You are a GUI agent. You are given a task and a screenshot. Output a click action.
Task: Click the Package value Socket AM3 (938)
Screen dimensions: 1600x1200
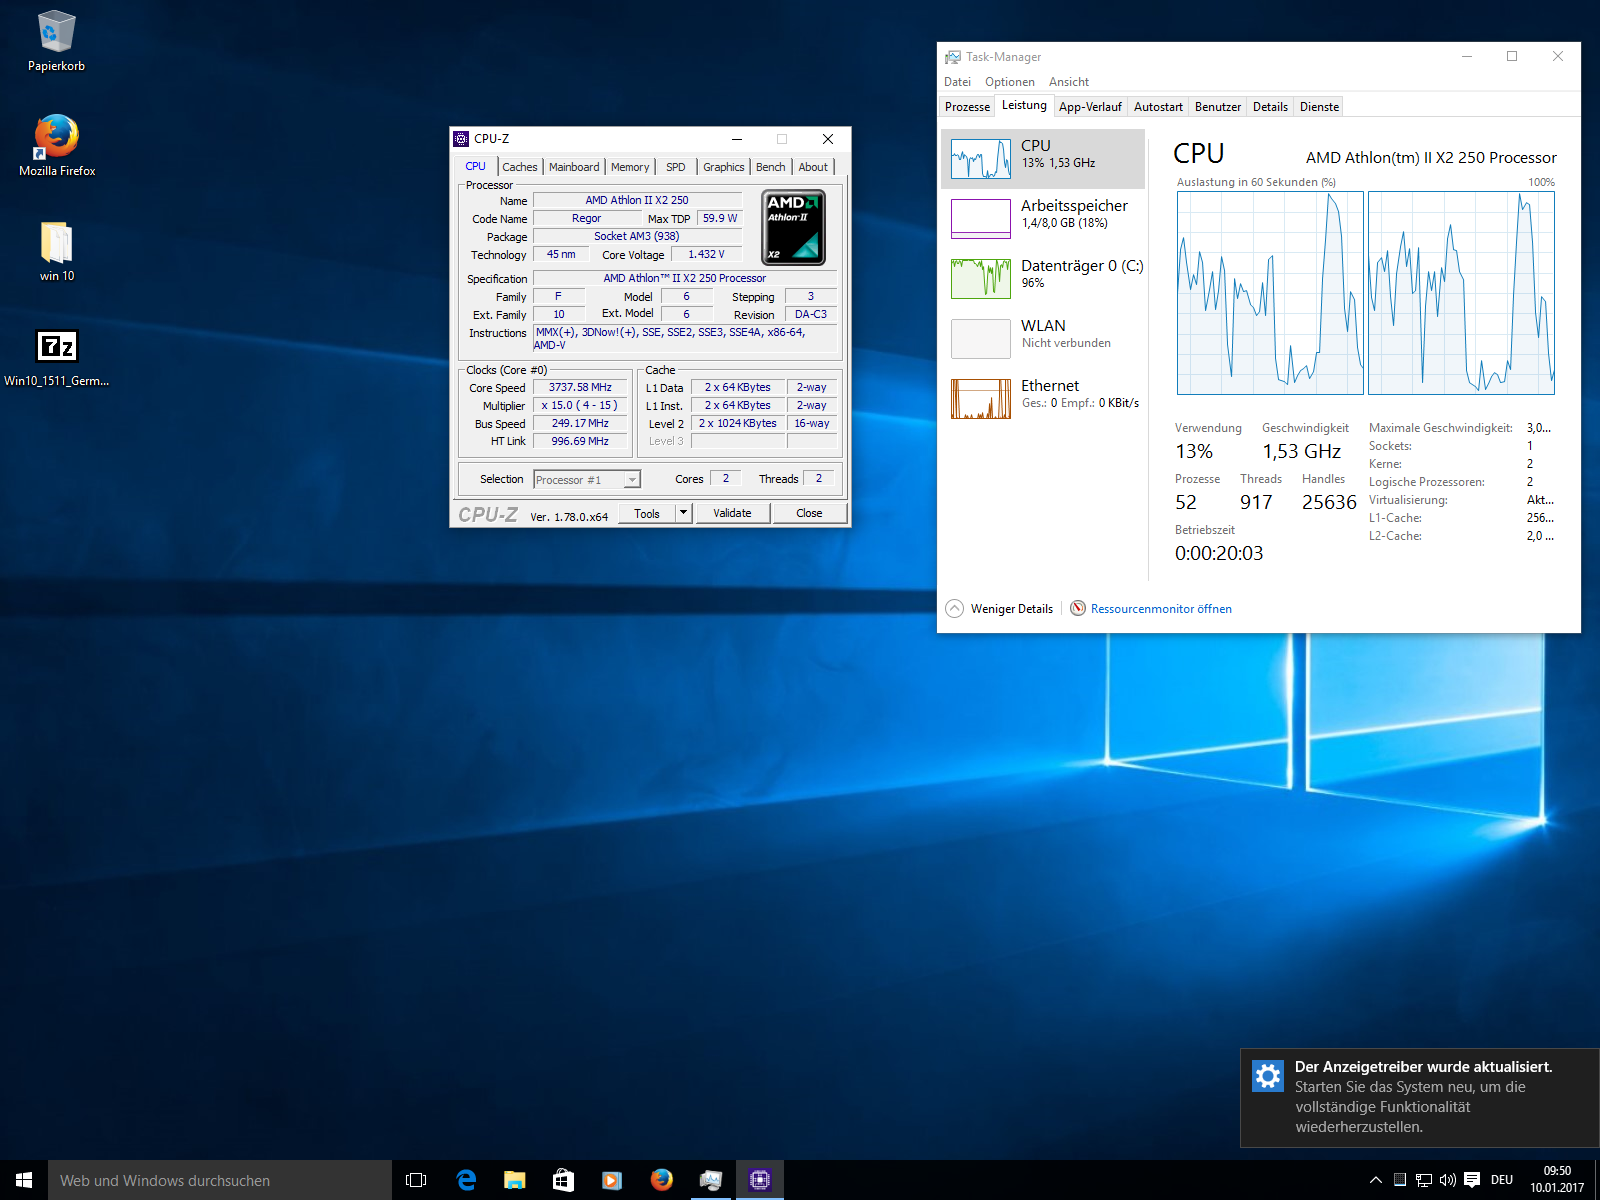click(x=637, y=236)
